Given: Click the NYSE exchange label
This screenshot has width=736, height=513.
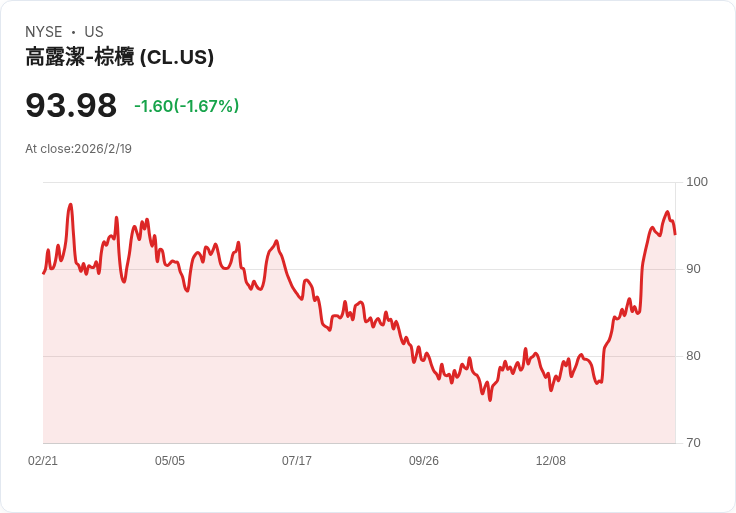Looking at the screenshot, I should pos(44,32).
